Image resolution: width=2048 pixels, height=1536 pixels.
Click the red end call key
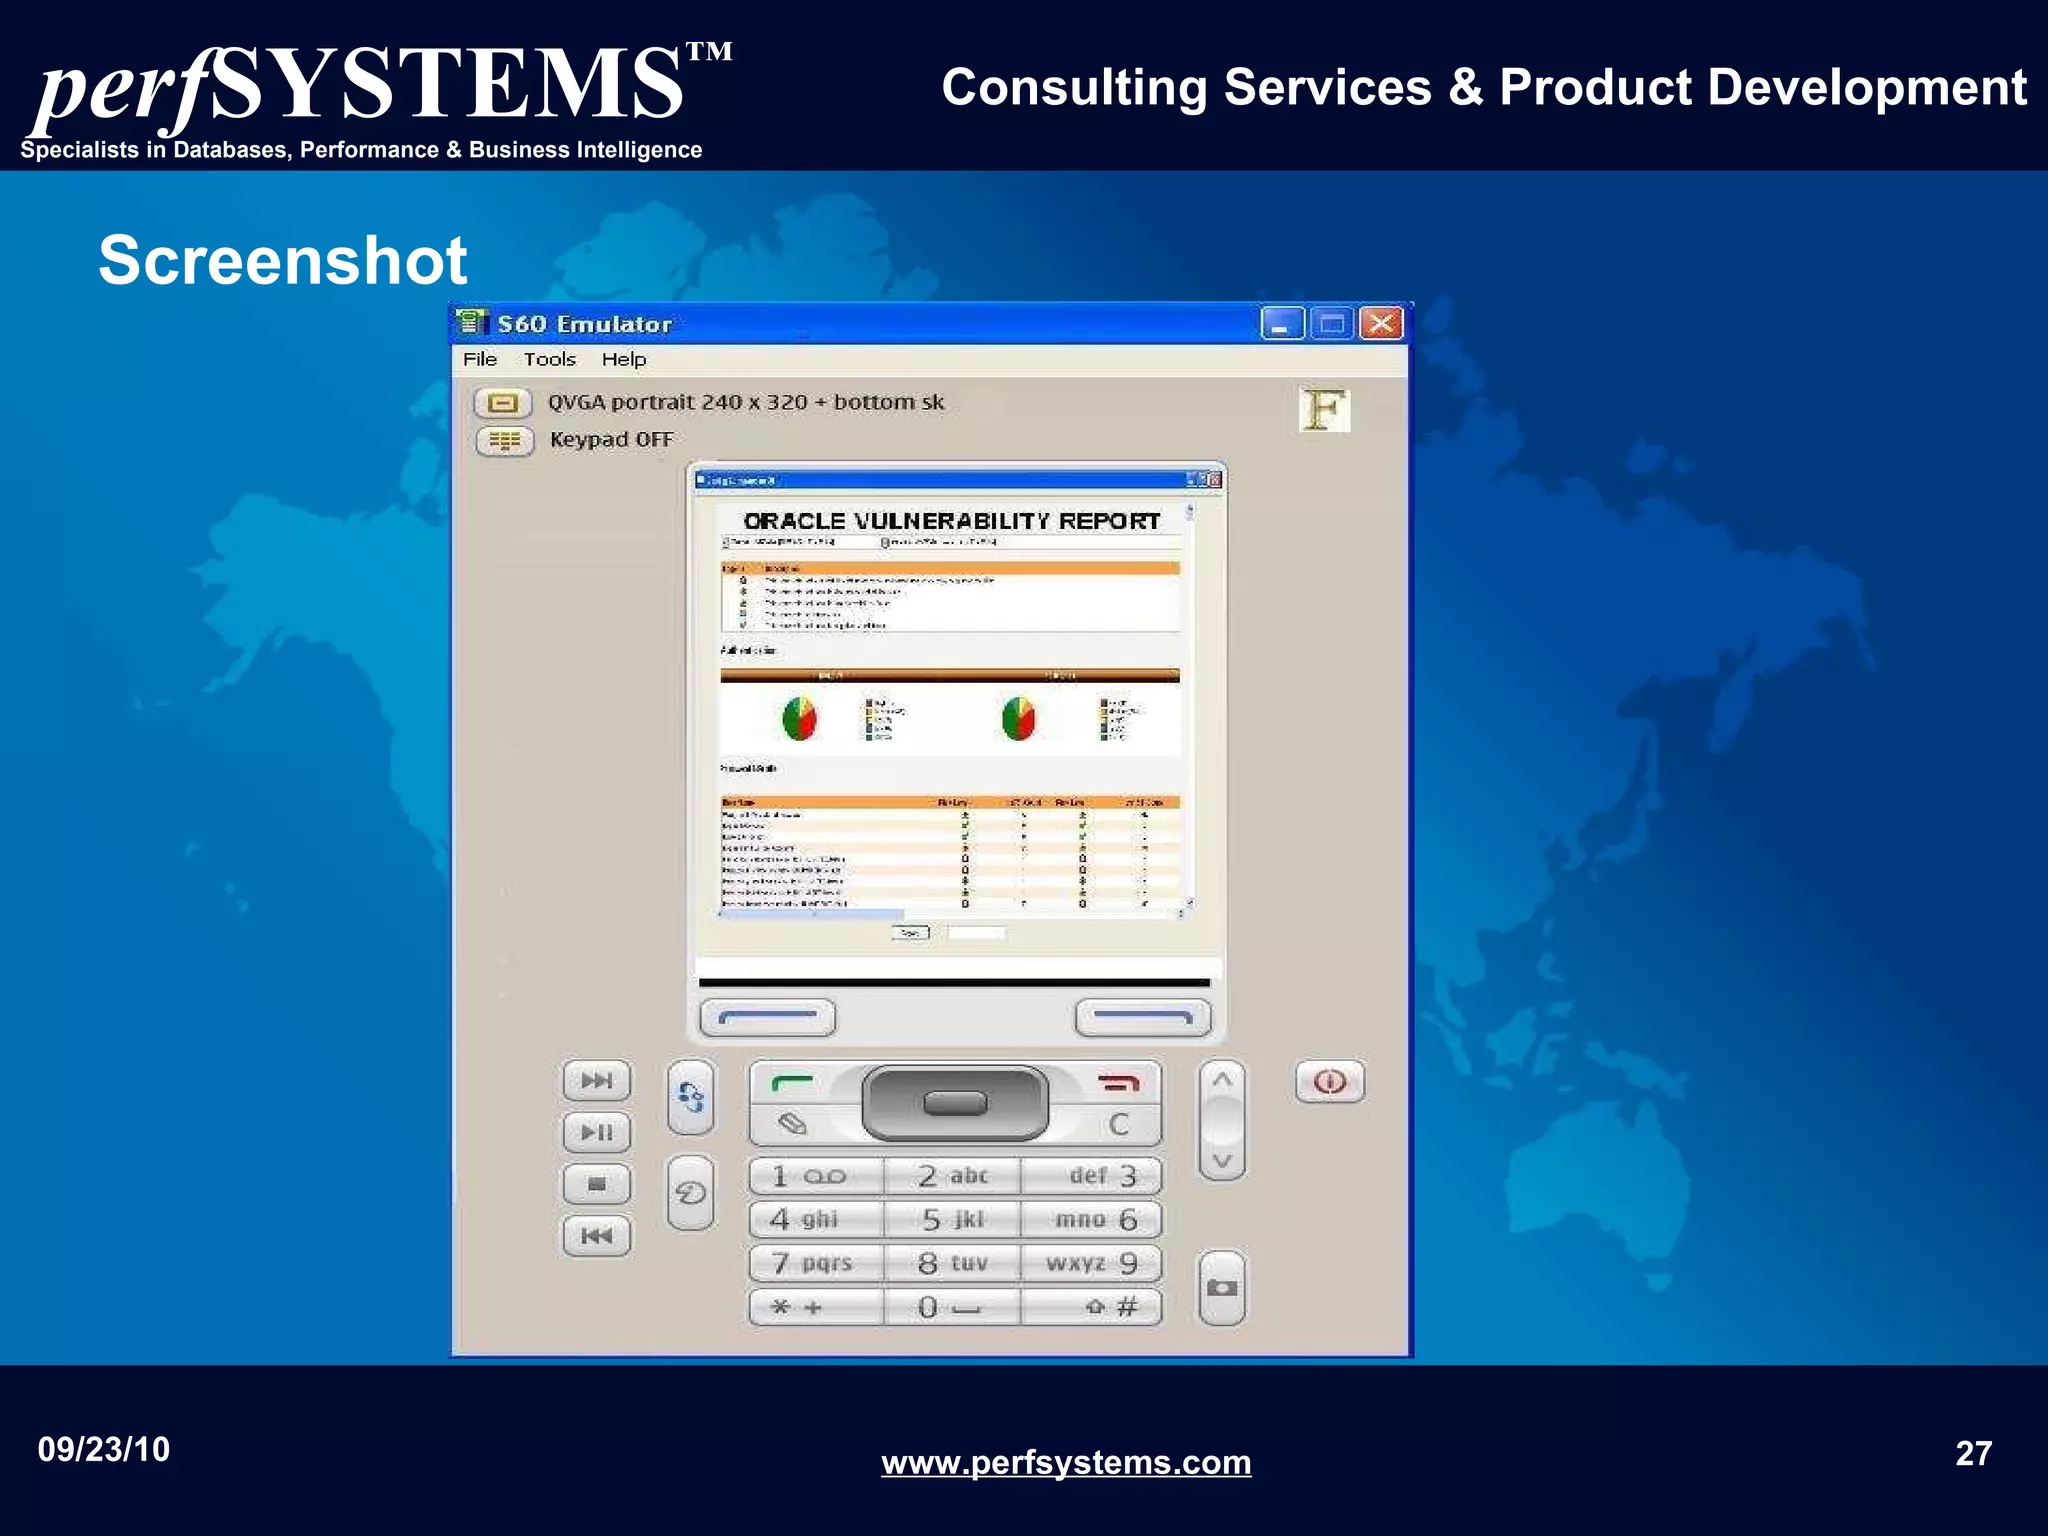[x=1118, y=1083]
